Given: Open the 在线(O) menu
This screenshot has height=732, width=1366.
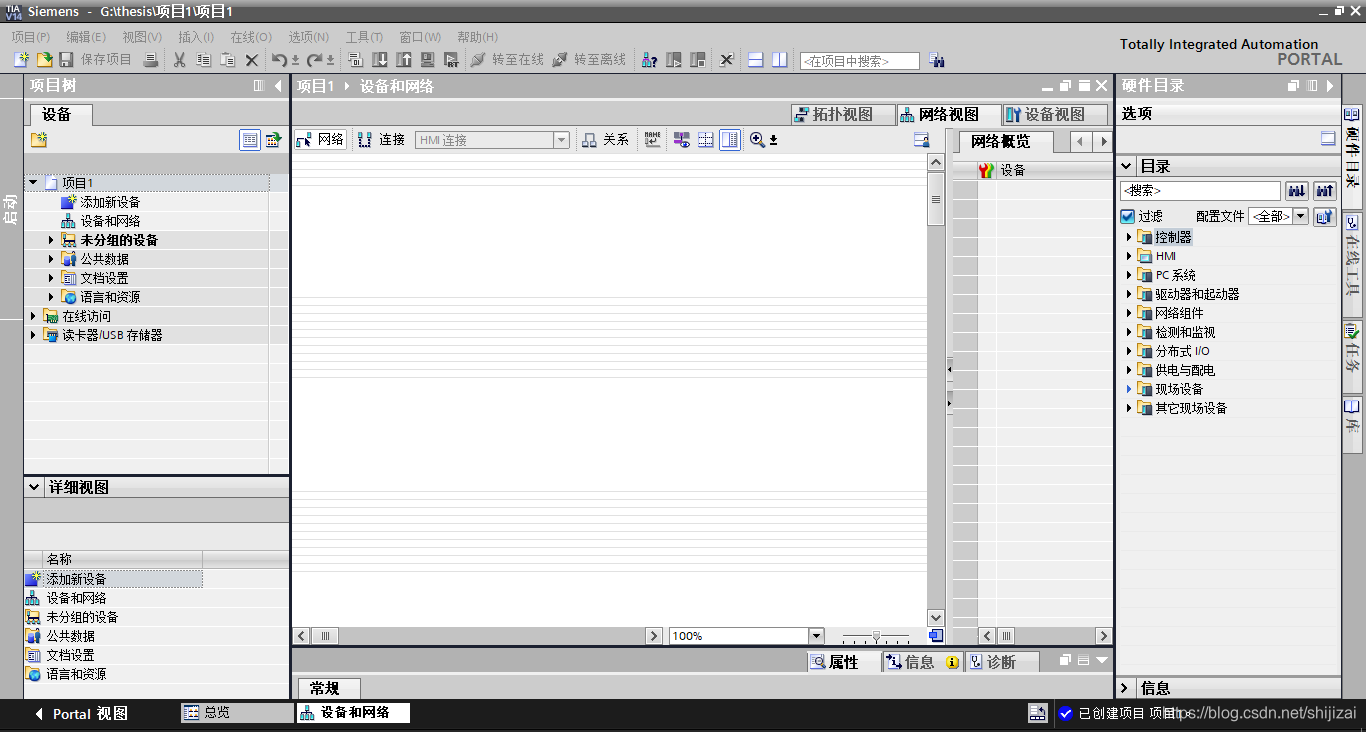Looking at the screenshot, I should 251,37.
